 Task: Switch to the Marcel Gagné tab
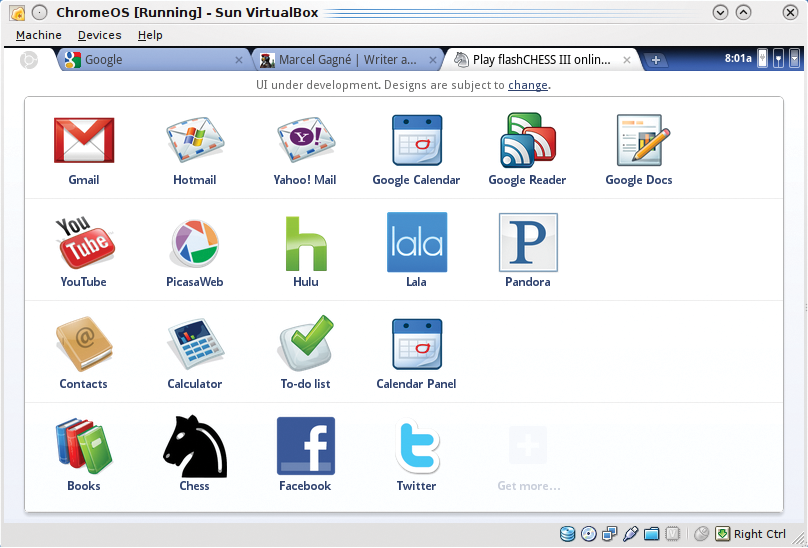(347, 60)
